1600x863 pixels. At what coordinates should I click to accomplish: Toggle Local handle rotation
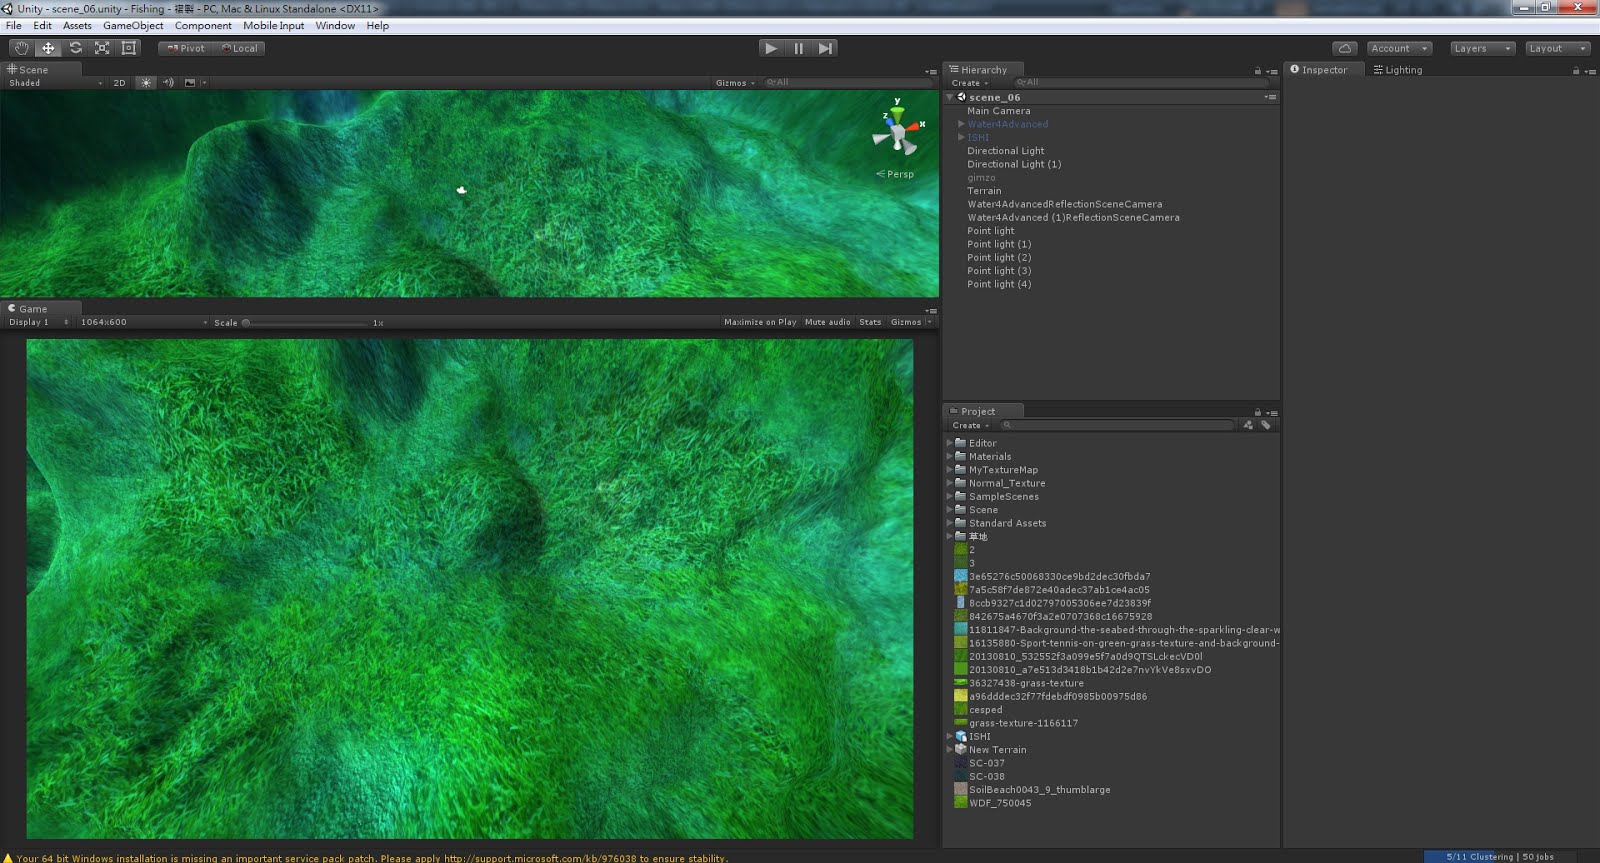239,48
